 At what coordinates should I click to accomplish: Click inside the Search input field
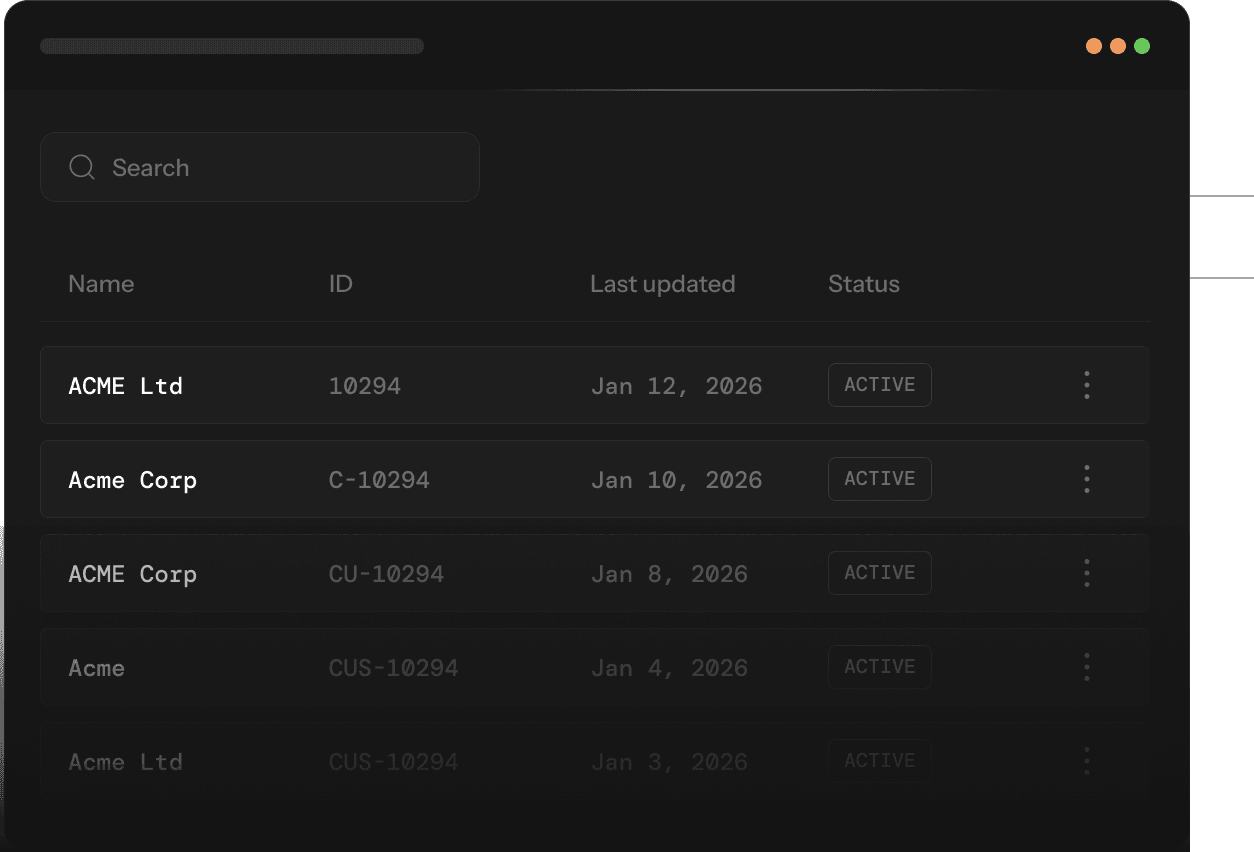pyautogui.click(x=280, y=167)
